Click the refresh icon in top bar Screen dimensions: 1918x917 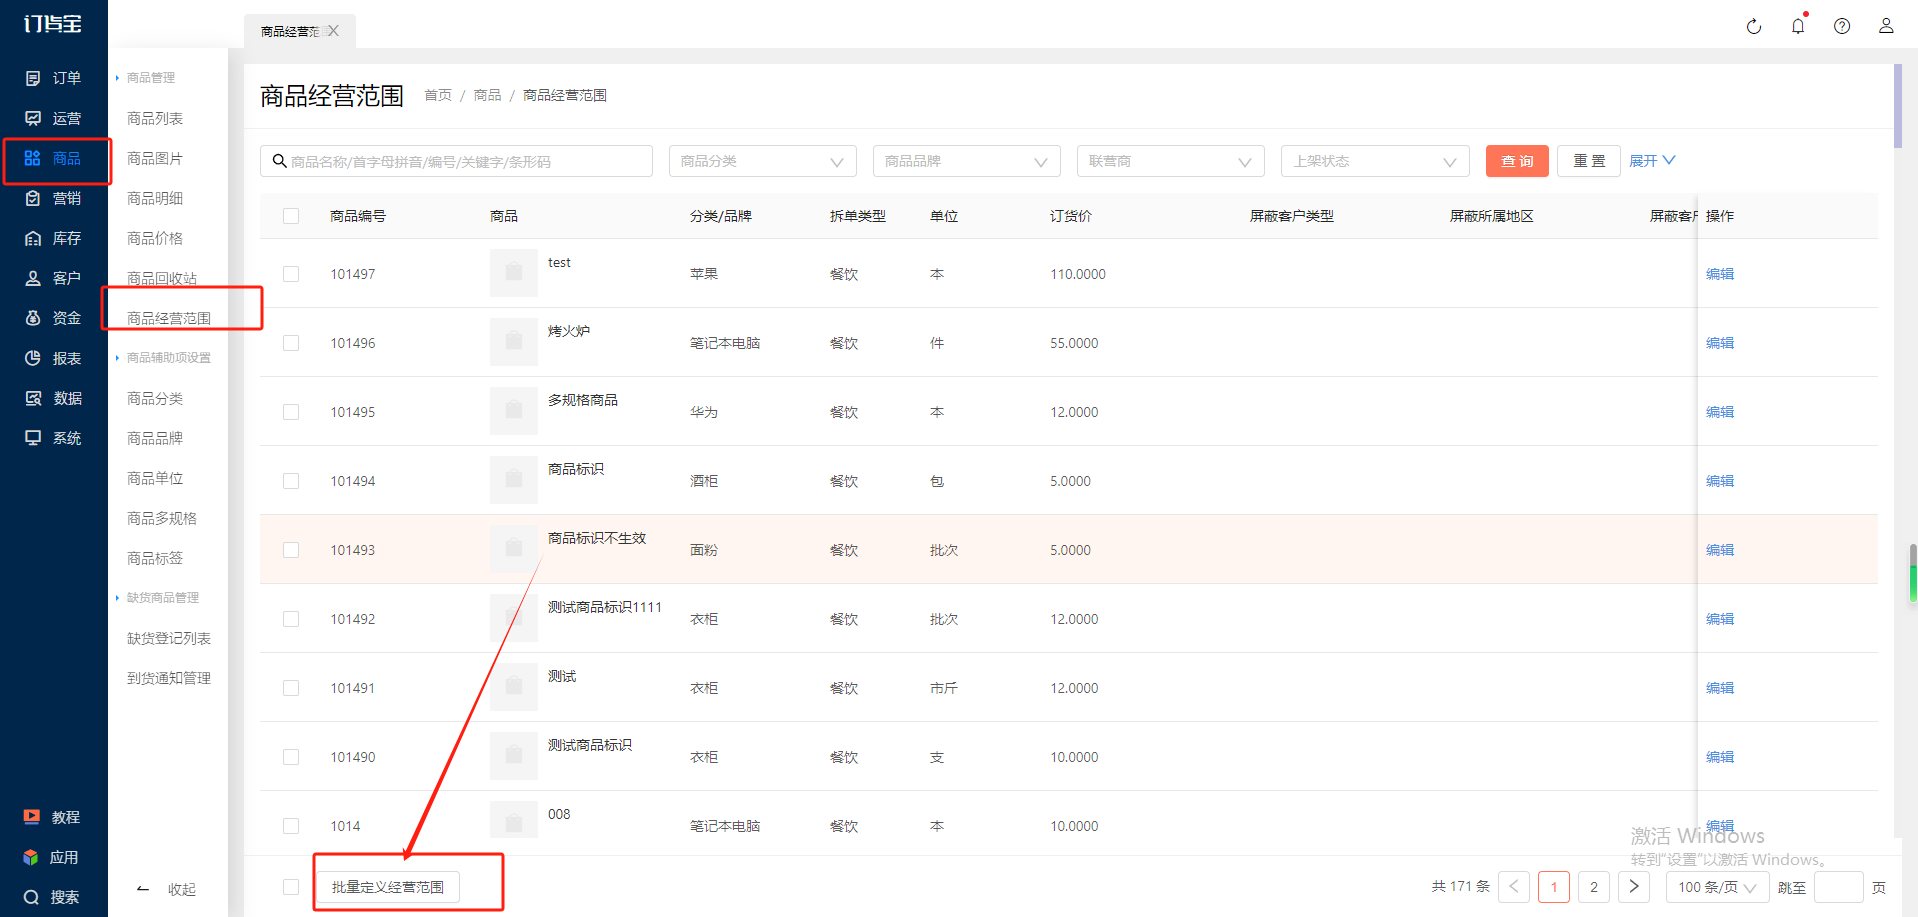click(x=1753, y=27)
